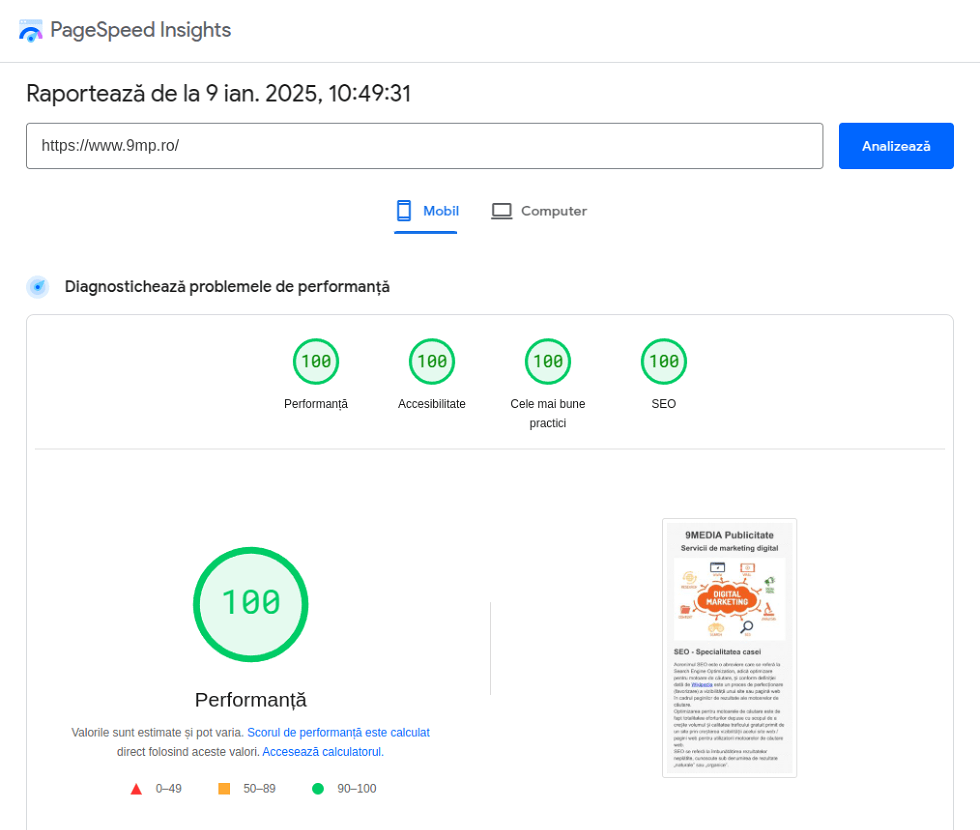Toggle the Diagnostichează problemele de performanță indicator
The height and width of the screenshot is (830, 980).
pyautogui.click(x=37, y=286)
